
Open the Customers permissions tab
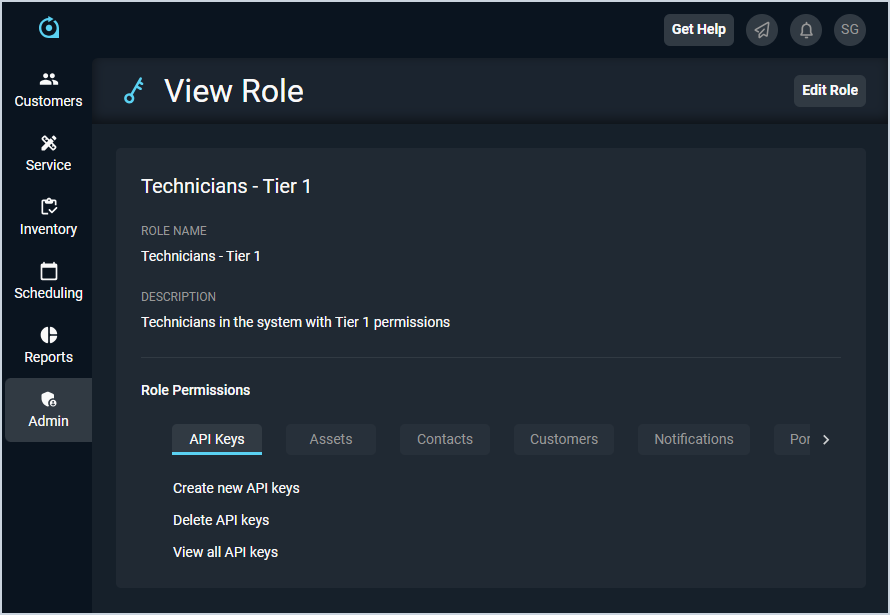click(564, 439)
